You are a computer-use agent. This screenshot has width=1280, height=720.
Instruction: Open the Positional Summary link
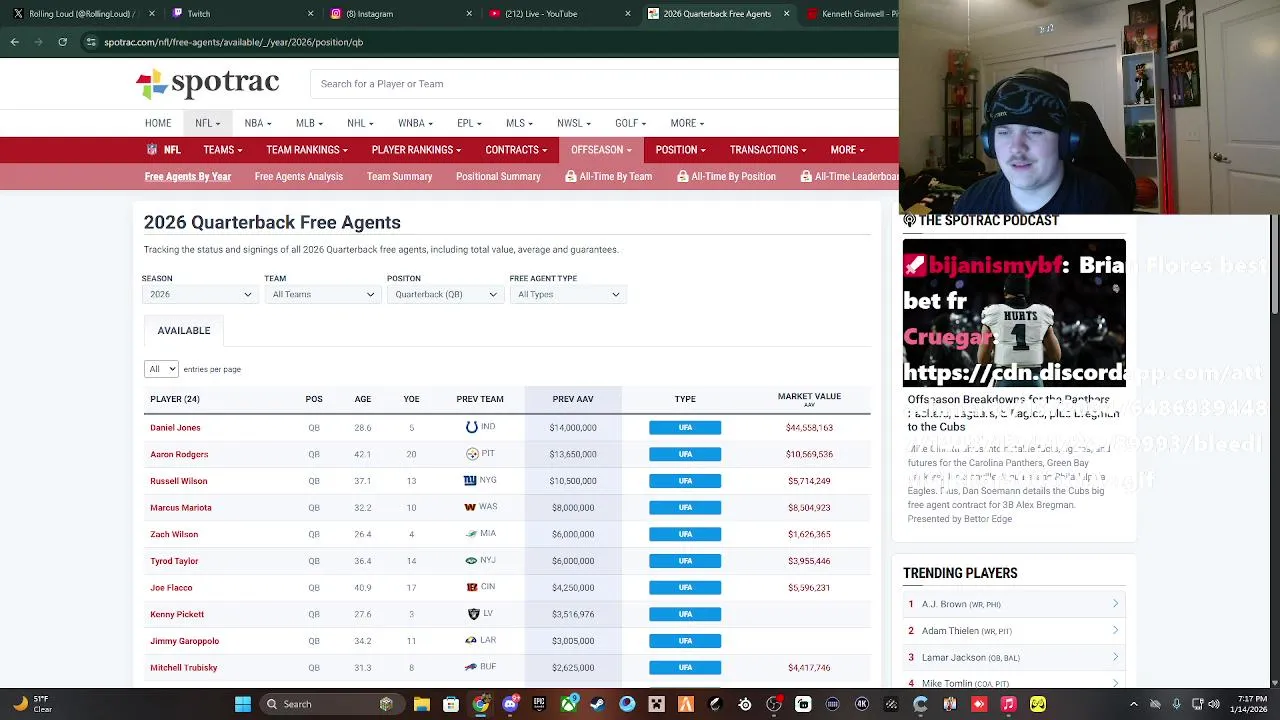coord(498,177)
